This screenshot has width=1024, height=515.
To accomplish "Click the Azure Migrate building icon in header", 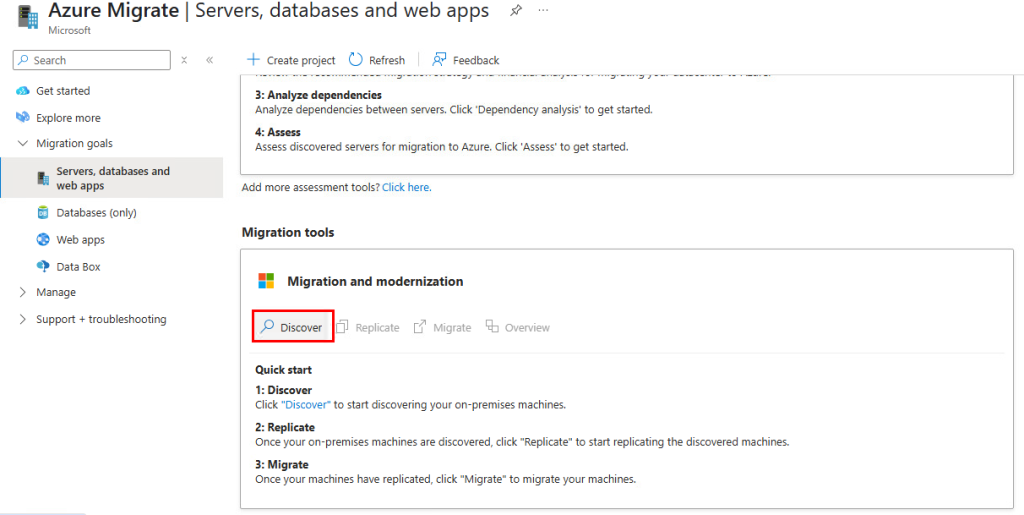I will (27, 17).
